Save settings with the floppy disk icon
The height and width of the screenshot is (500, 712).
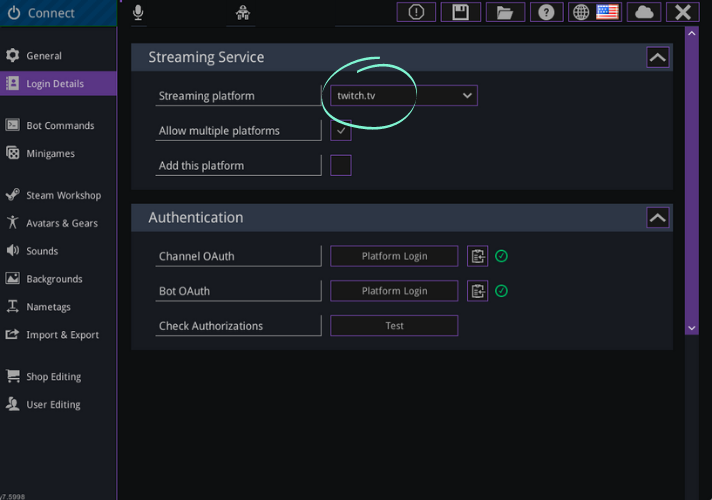461,12
